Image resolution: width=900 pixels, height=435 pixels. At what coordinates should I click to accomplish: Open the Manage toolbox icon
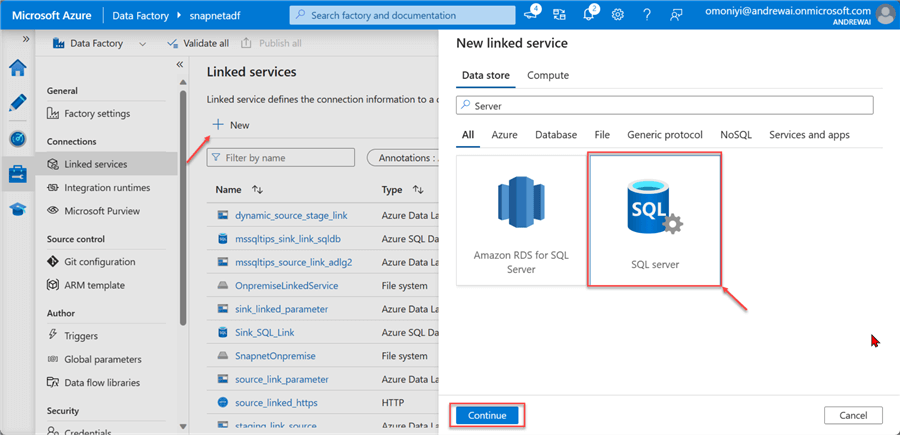click(18, 174)
